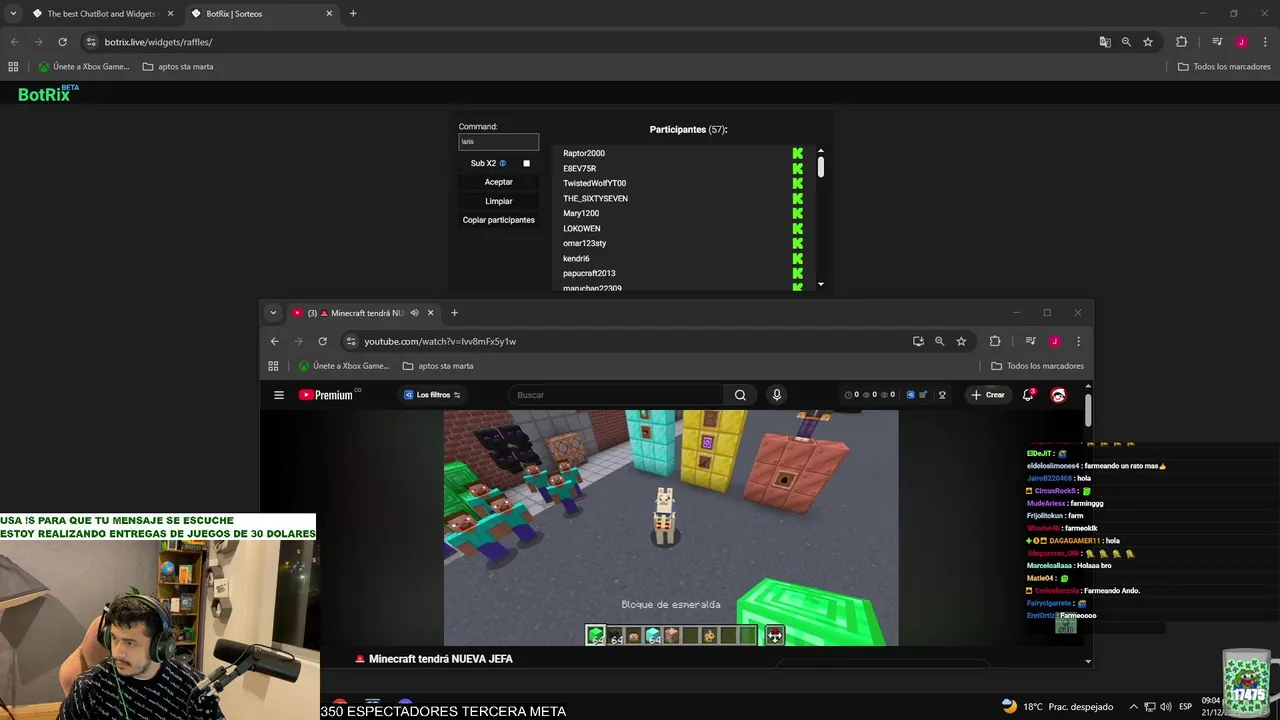Open YouTube hamburger guide menu
The height and width of the screenshot is (720, 1280).
tap(279, 395)
